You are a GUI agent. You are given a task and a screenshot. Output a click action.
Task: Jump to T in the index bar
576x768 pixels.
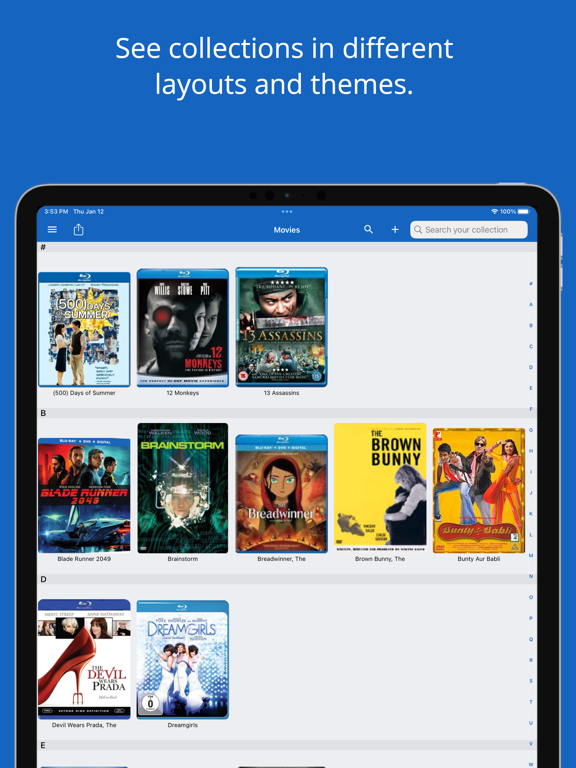coord(531,702)
